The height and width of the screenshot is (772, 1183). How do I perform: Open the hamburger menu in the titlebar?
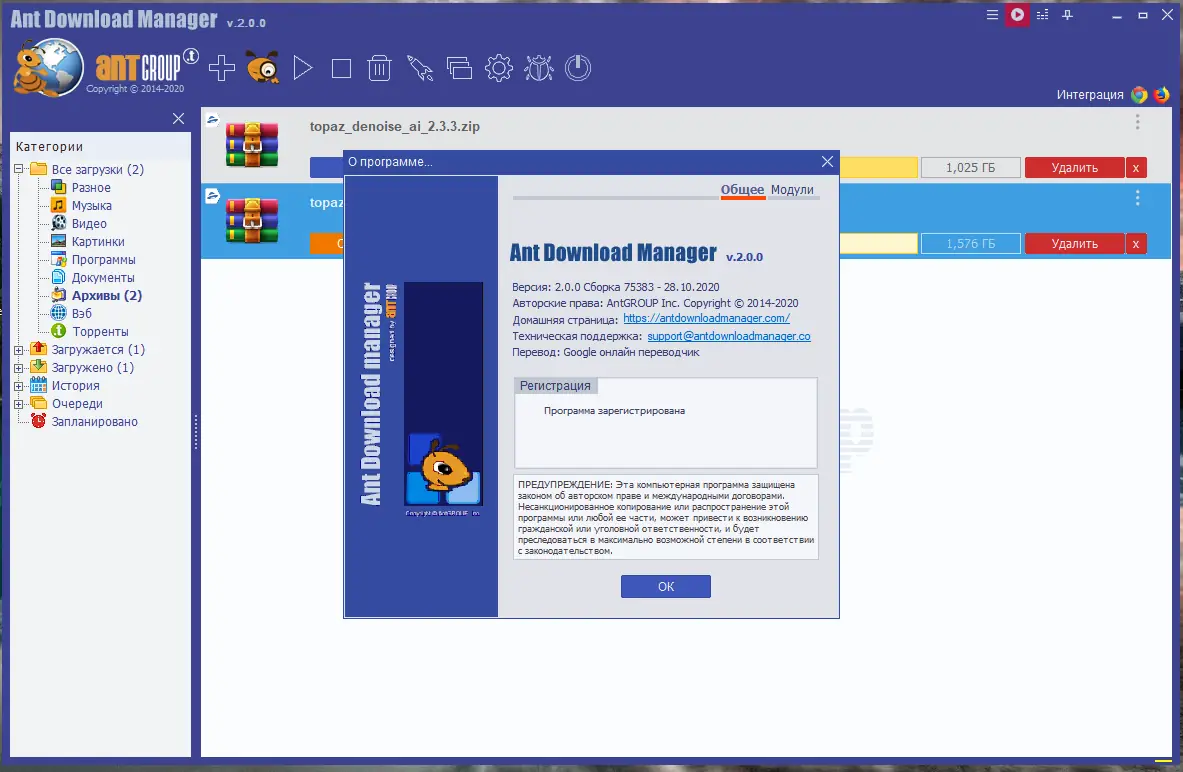992,15
